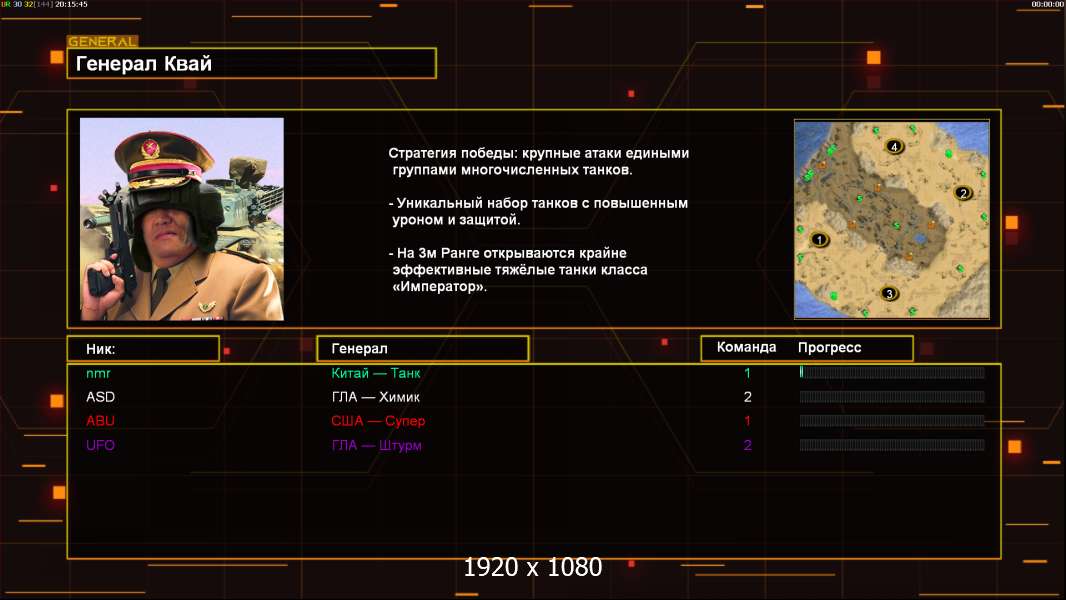Click start position marker 2 on minimap
The height and width of the screenshot is (600, 1066).
[963, 193]
